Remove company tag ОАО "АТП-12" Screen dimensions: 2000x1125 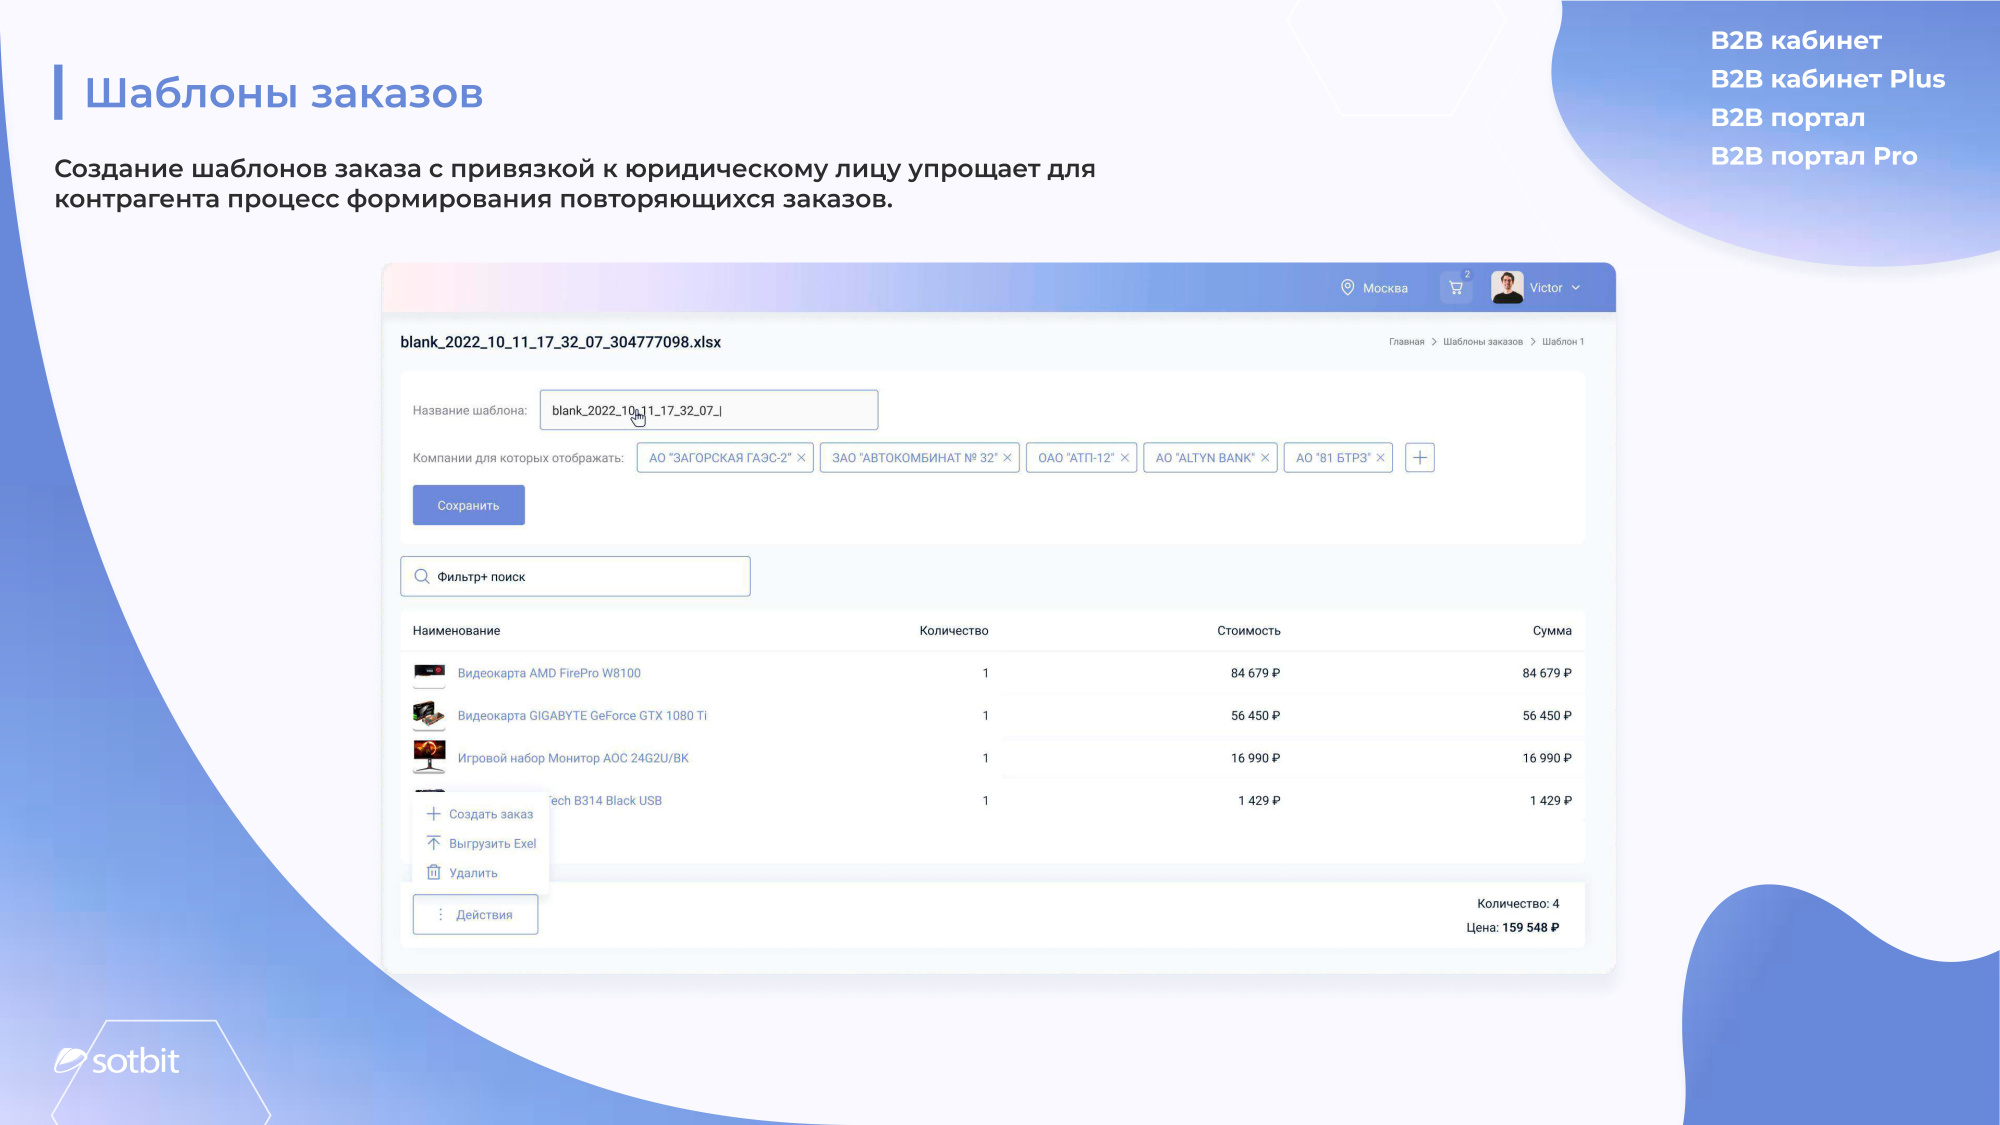[1123, 458]
